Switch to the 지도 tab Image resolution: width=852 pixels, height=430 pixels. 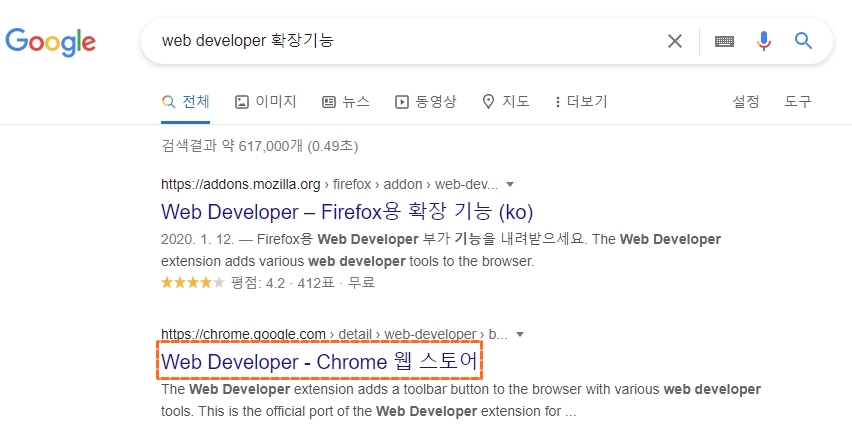coord(505,102)
